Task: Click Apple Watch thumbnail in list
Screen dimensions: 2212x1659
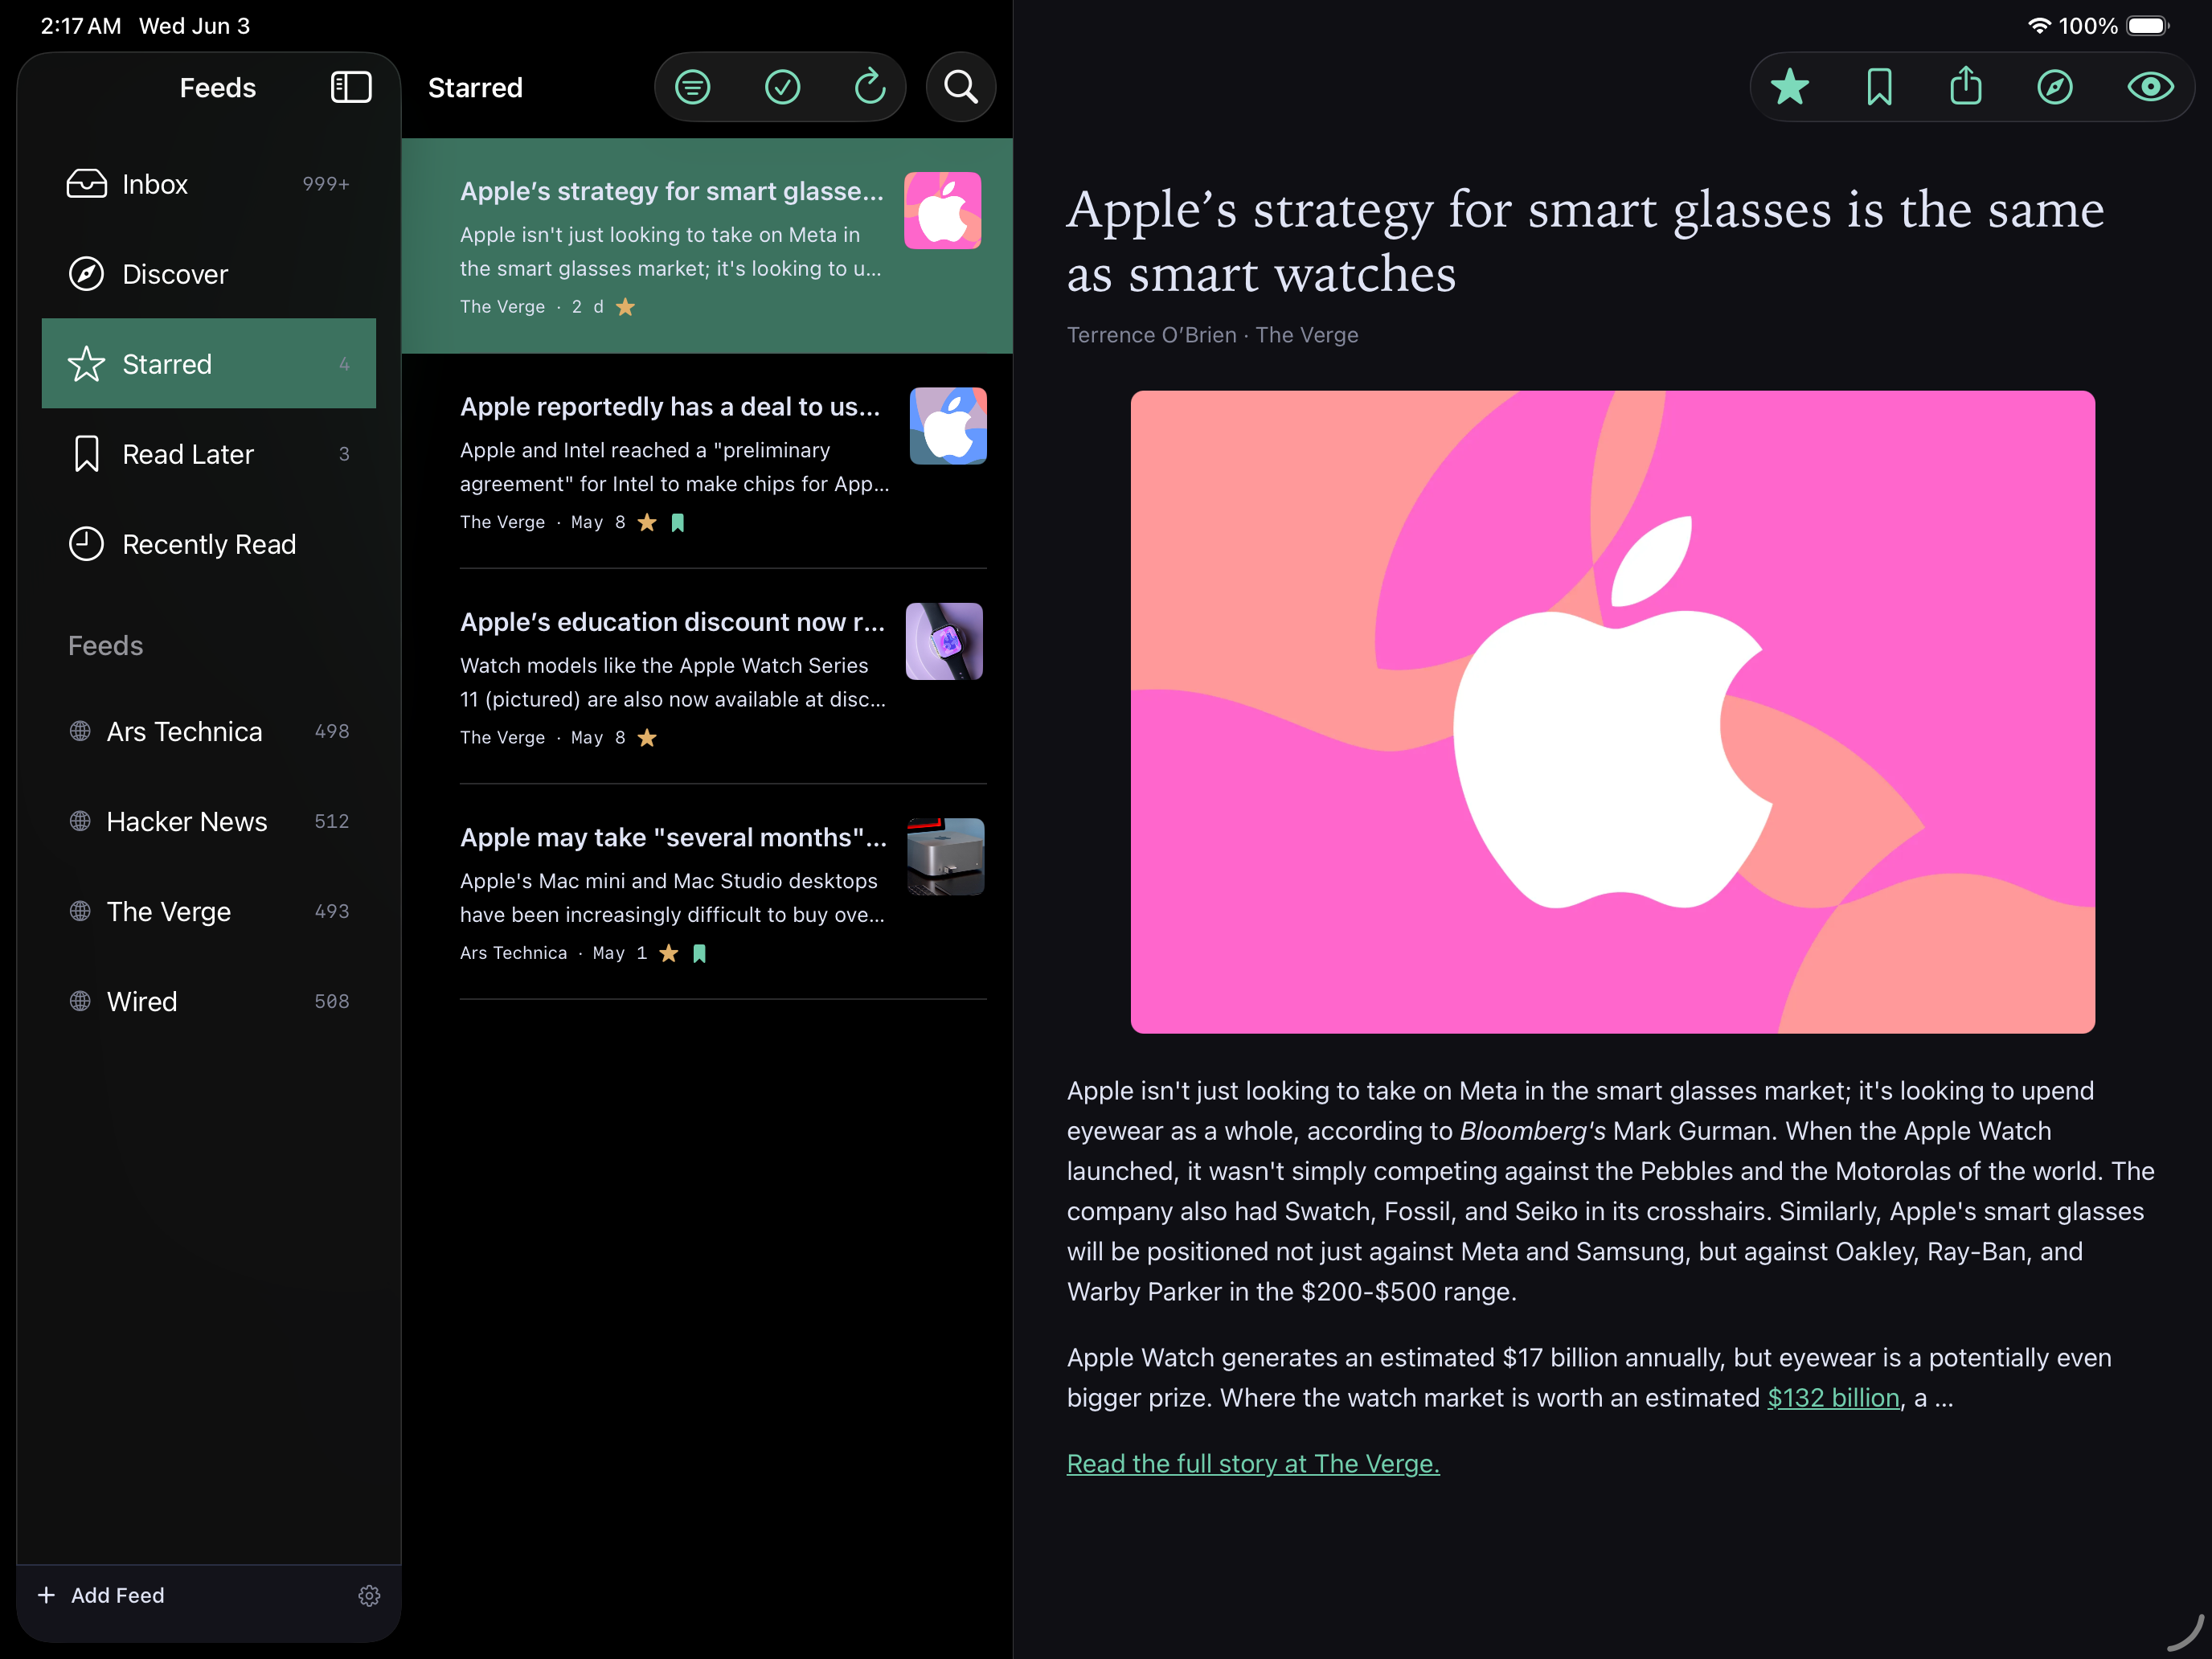Action: pos(944,641)
